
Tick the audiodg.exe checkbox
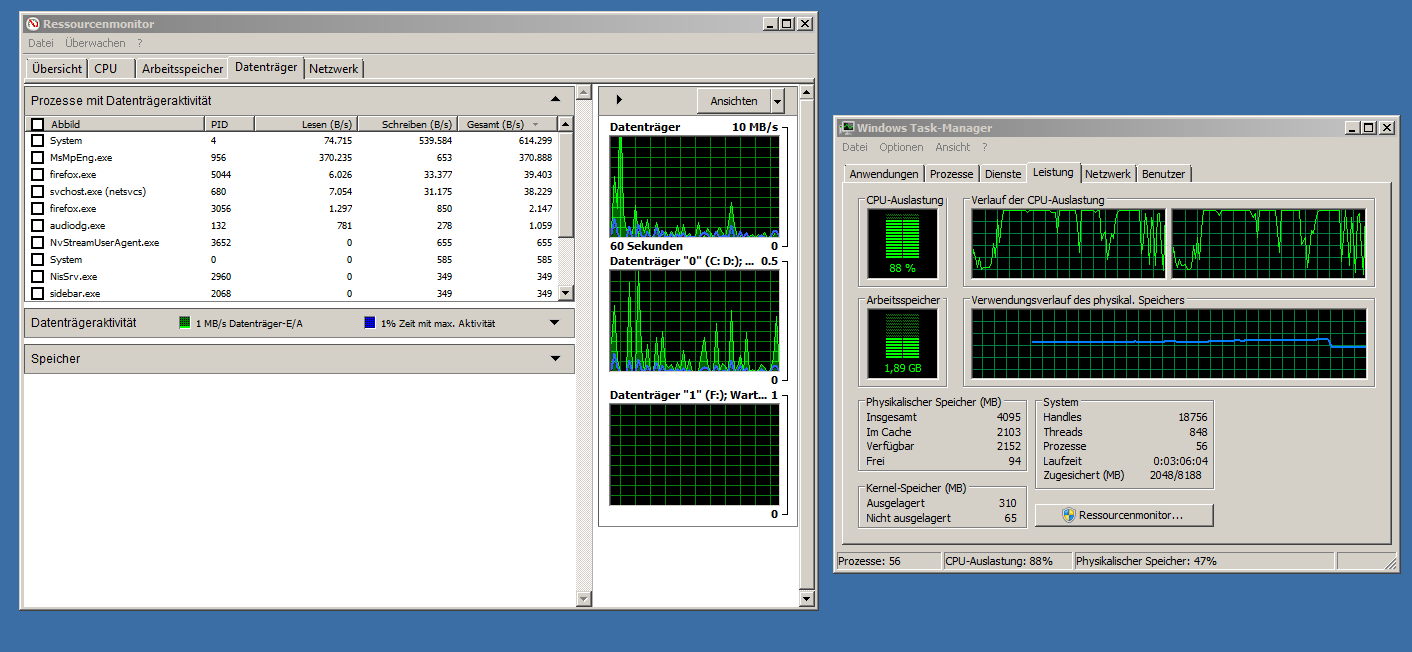[37, 226]
